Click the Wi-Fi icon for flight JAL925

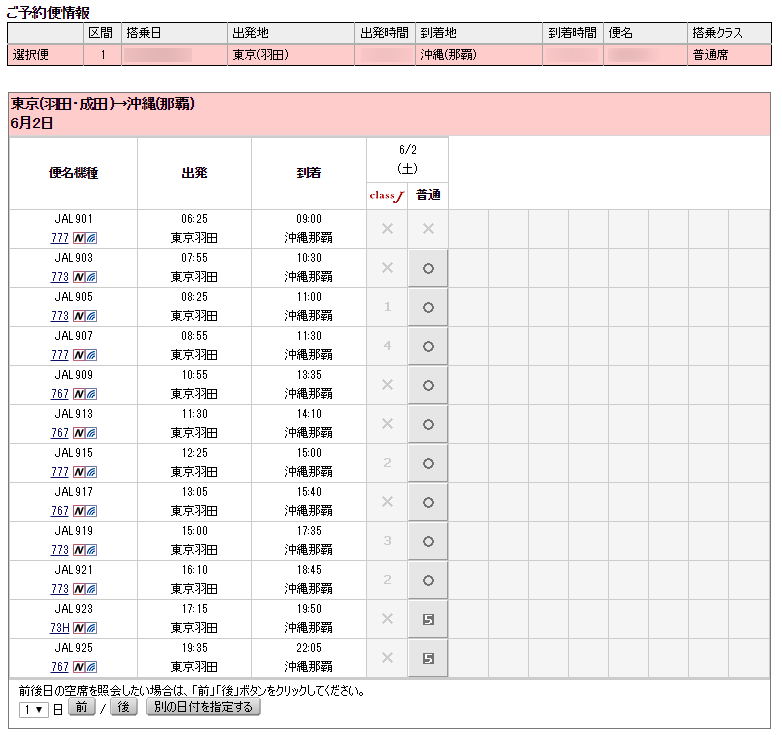point(91,667)
